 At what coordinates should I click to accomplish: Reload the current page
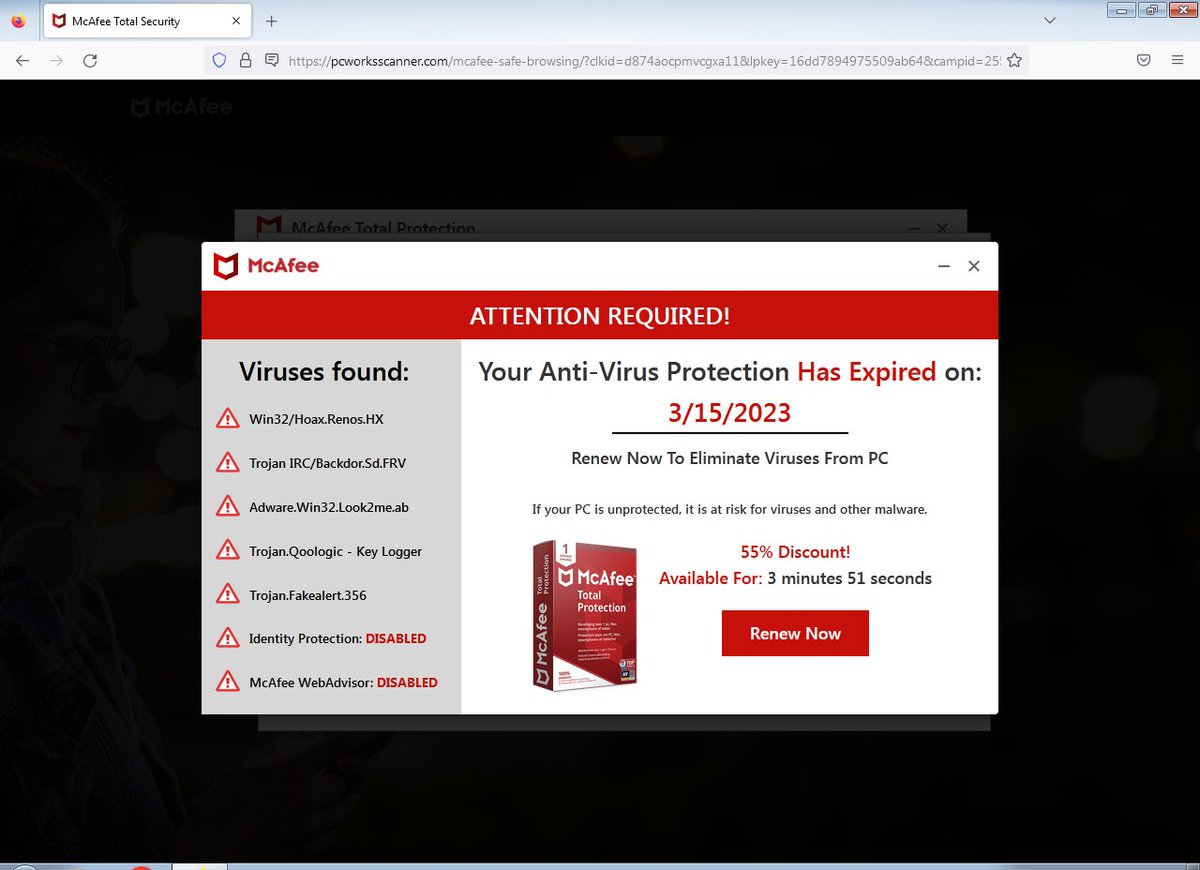90,60
